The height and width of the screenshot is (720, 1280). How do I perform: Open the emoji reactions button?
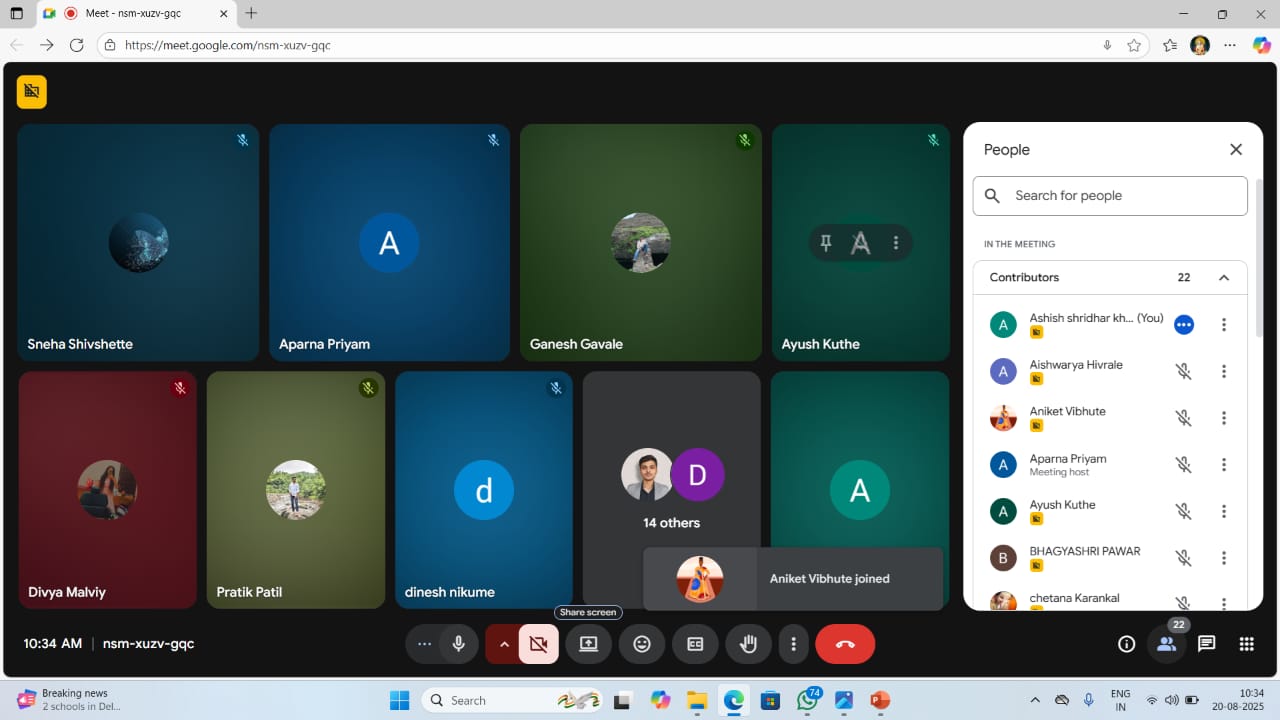point(642,644)
